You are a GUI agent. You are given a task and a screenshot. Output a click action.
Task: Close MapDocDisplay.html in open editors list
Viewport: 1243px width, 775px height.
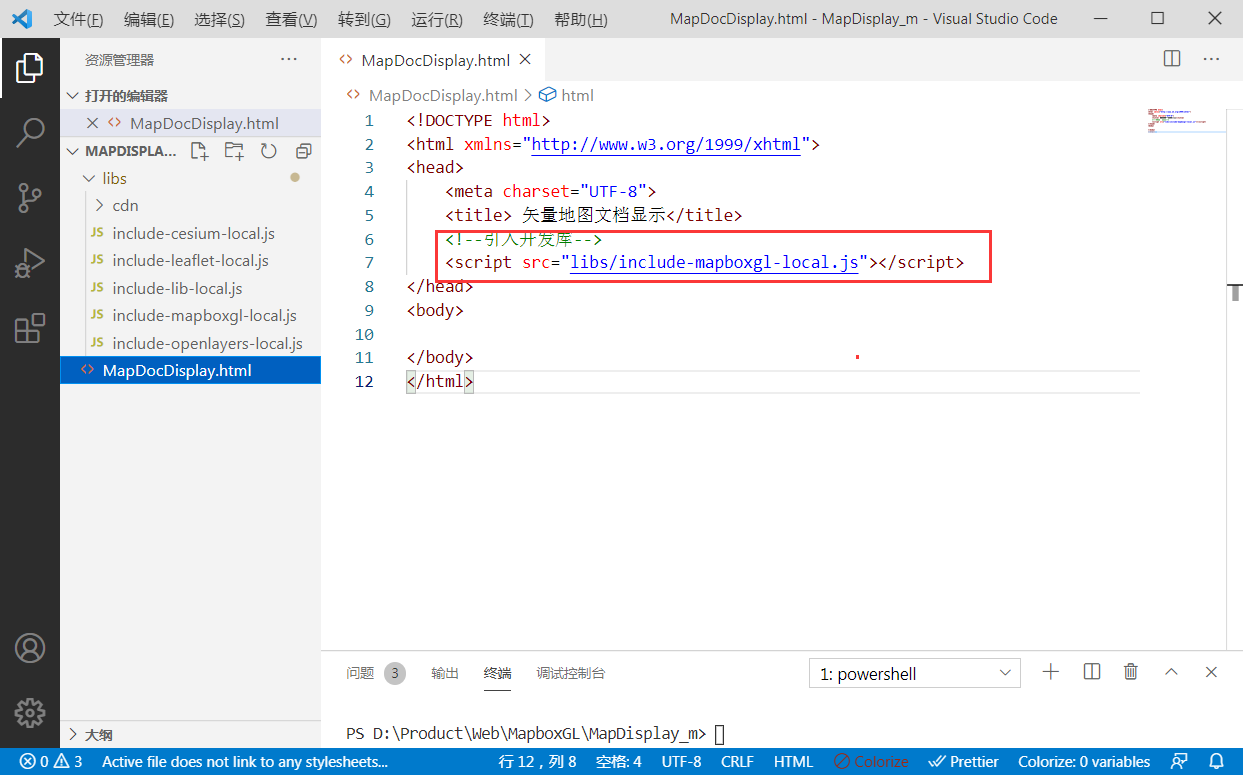pos(92,123)
